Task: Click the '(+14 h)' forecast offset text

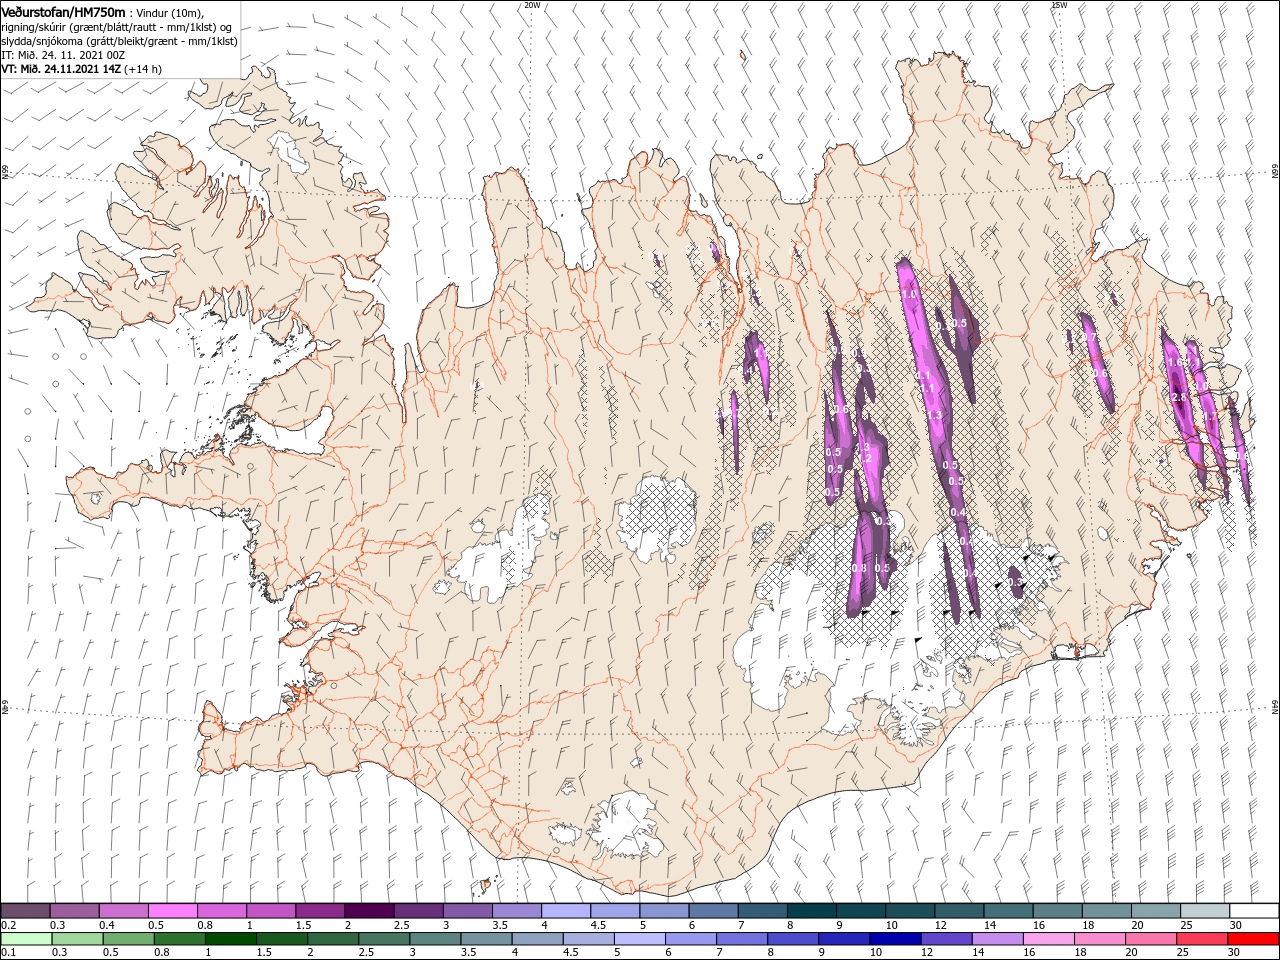Action: (143, 69)
